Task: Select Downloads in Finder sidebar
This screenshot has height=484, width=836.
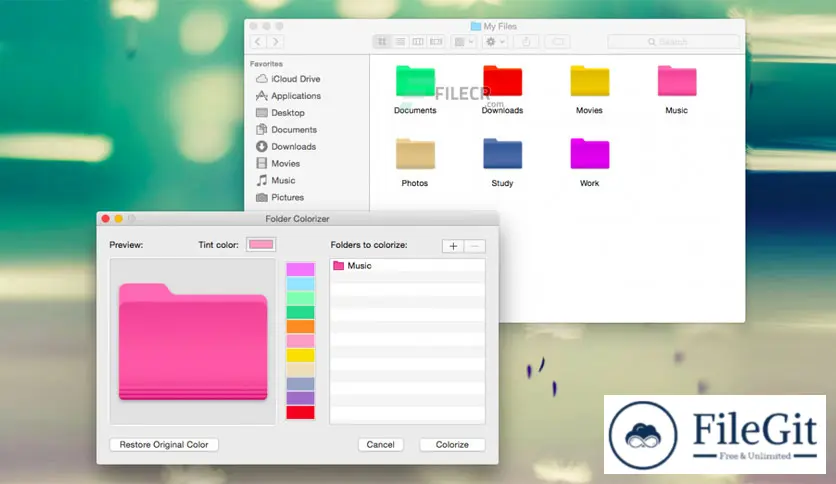Action: point(286,147)
